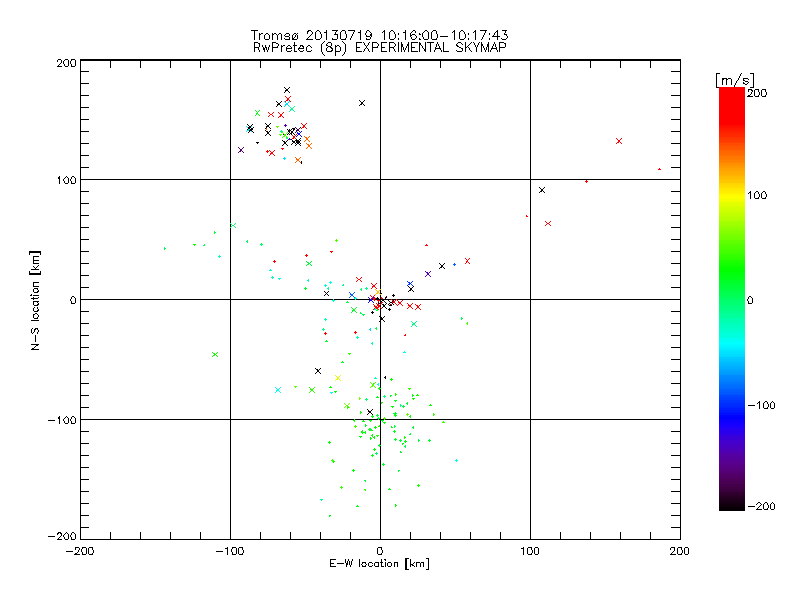The height and width of the screenshot is (600, 800).
Task: Pick the black bottom of the velocity colorbar
Action: click(732, 503)
